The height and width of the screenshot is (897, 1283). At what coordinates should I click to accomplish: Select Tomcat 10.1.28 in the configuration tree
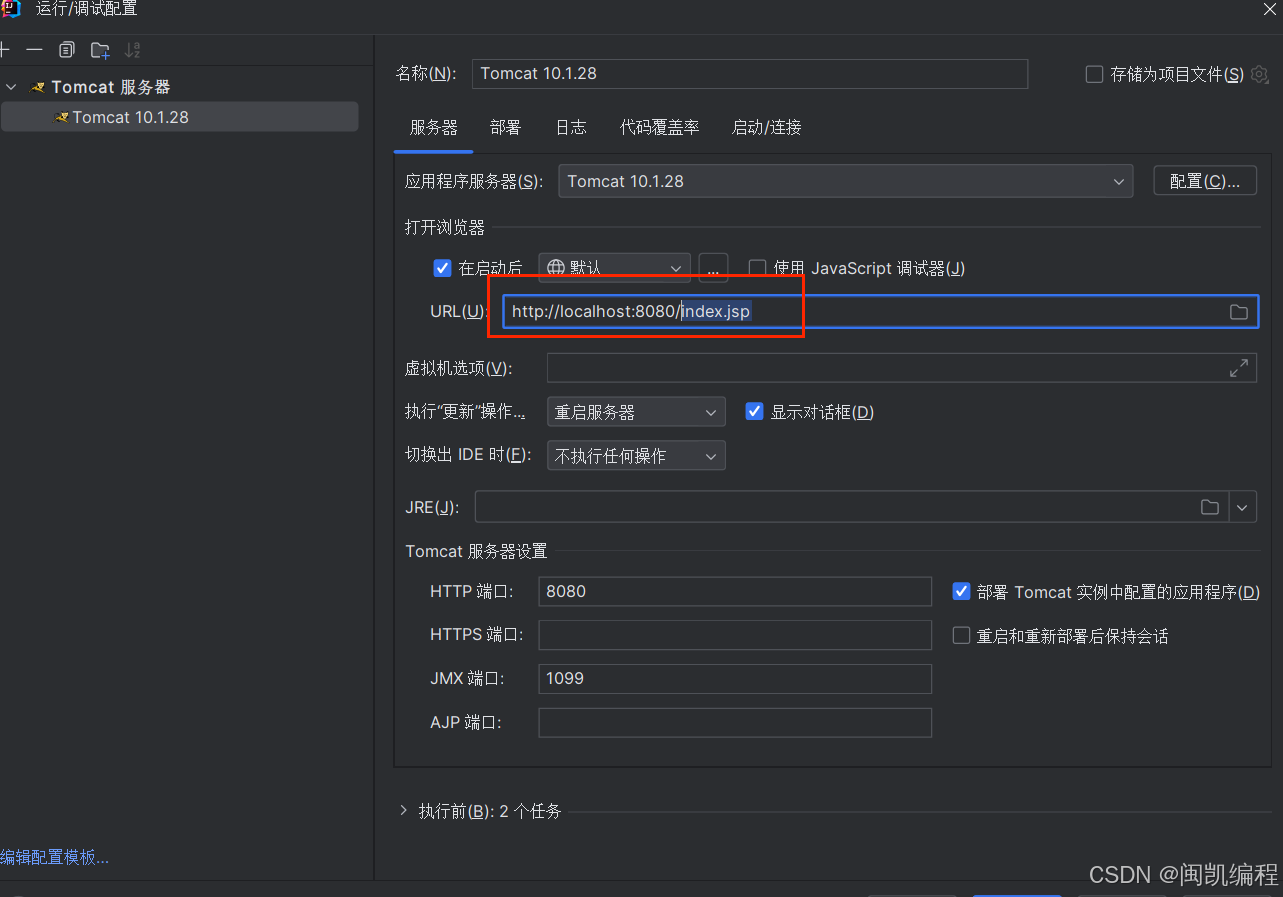[179, 117]
